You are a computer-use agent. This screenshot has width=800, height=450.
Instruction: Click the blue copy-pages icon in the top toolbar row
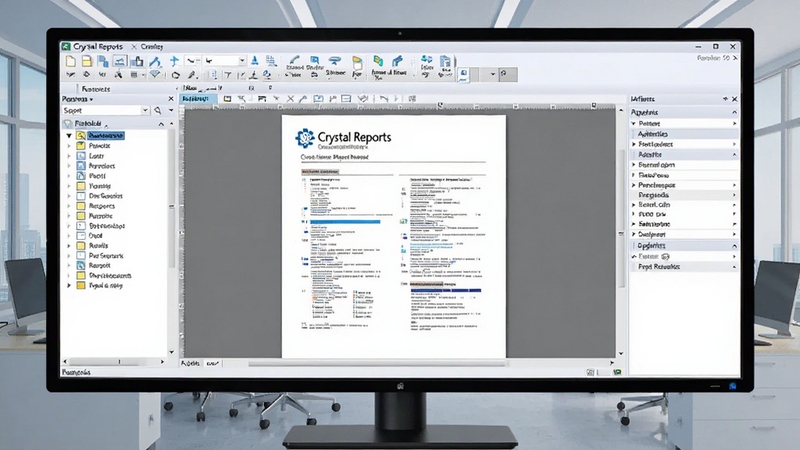103,61
